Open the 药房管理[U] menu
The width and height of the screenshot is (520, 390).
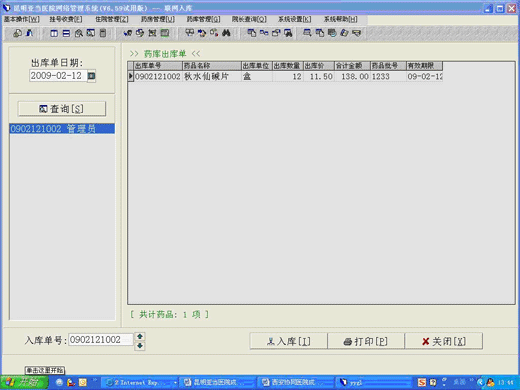[158, 19]
